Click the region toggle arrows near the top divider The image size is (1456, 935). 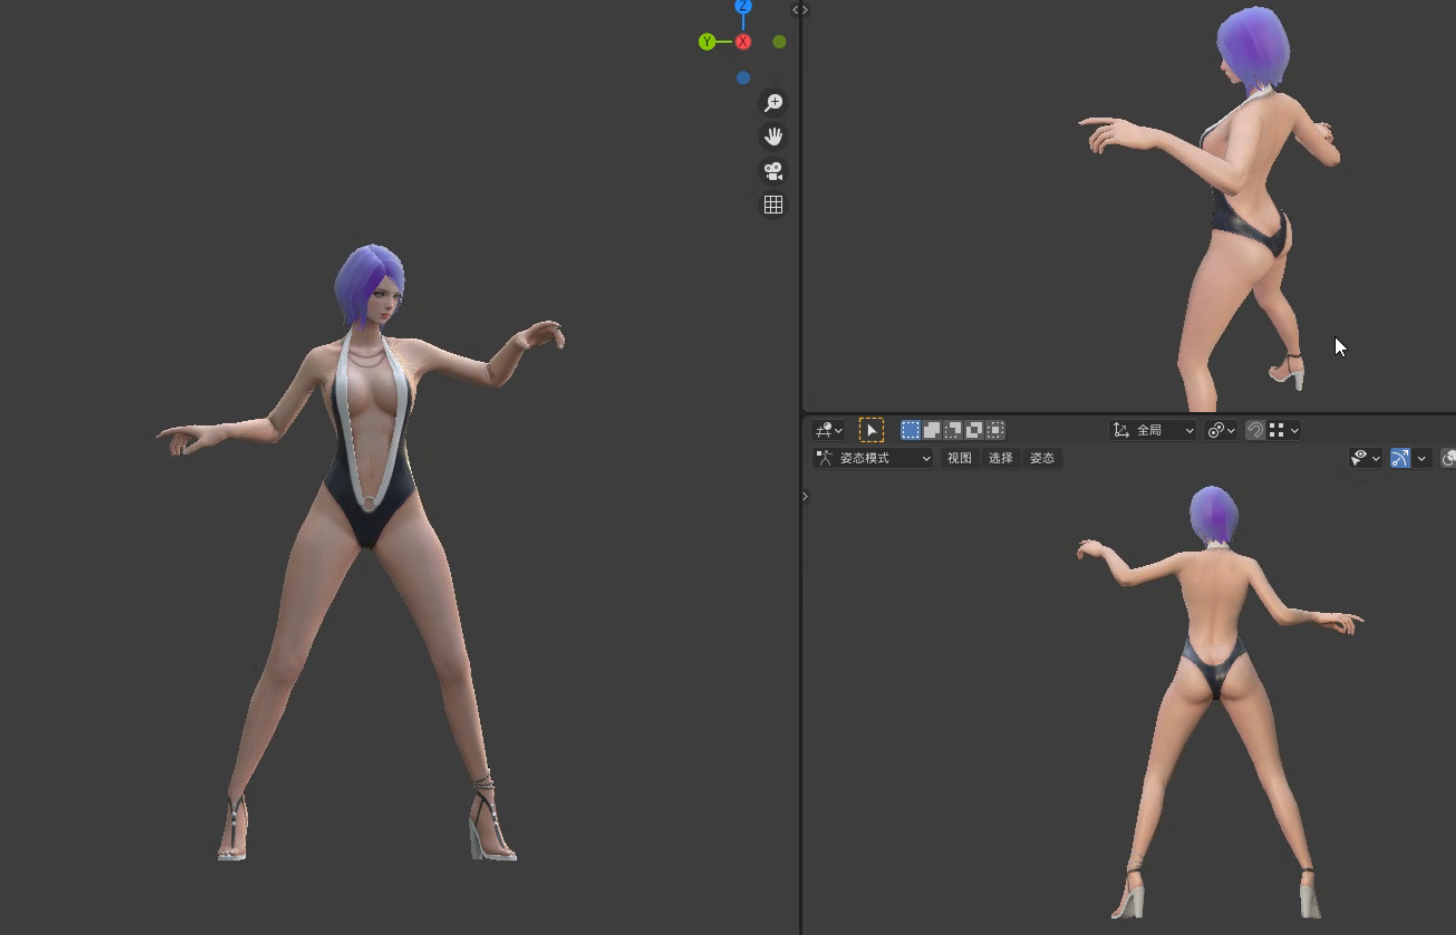point(800,10)
